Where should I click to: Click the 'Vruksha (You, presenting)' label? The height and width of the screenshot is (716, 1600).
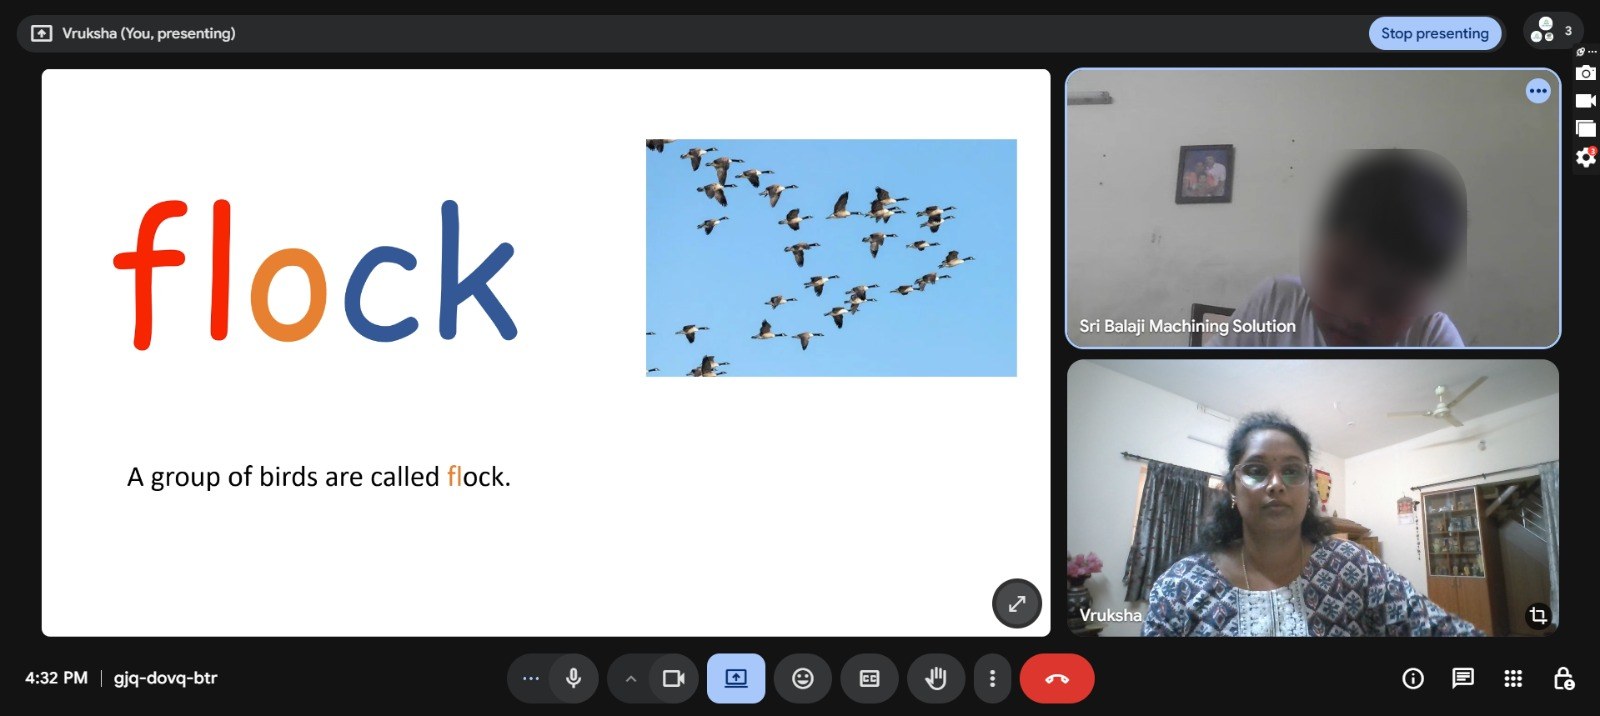coord(149,33)
